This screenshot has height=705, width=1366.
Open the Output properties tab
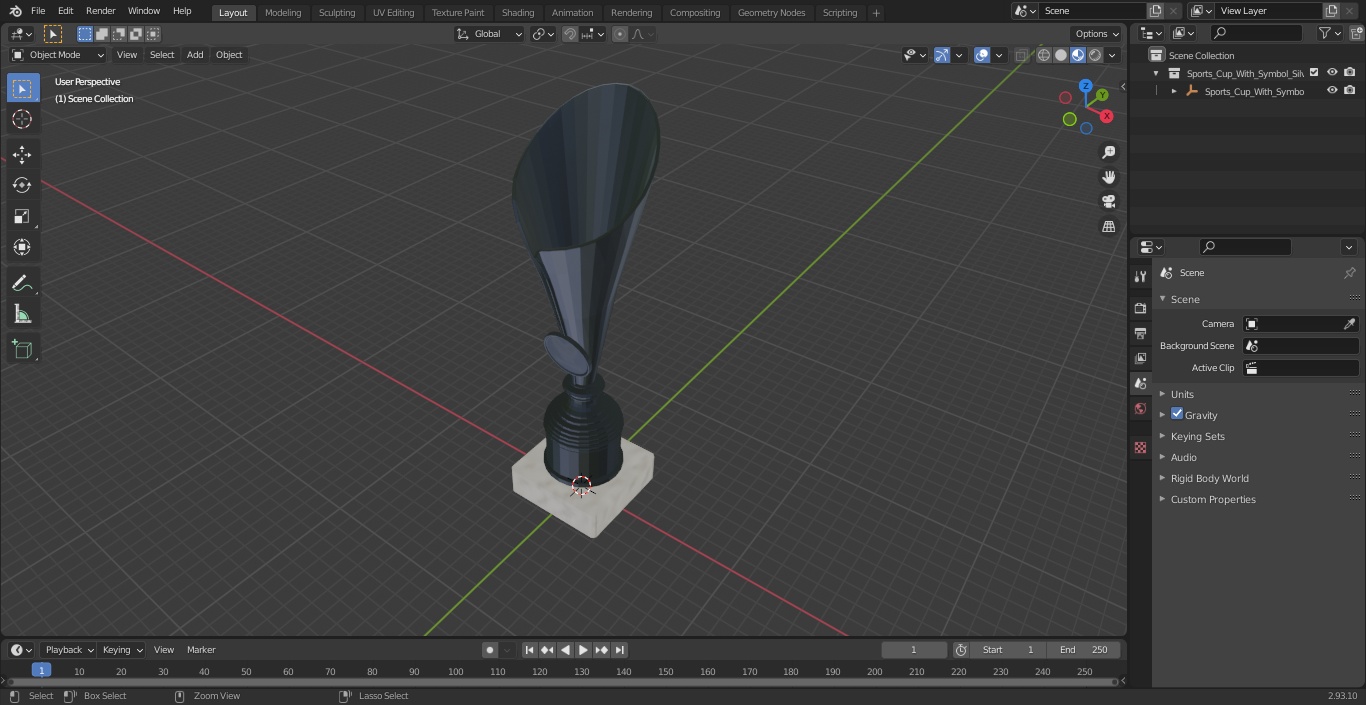click(x=1140, y=333)
